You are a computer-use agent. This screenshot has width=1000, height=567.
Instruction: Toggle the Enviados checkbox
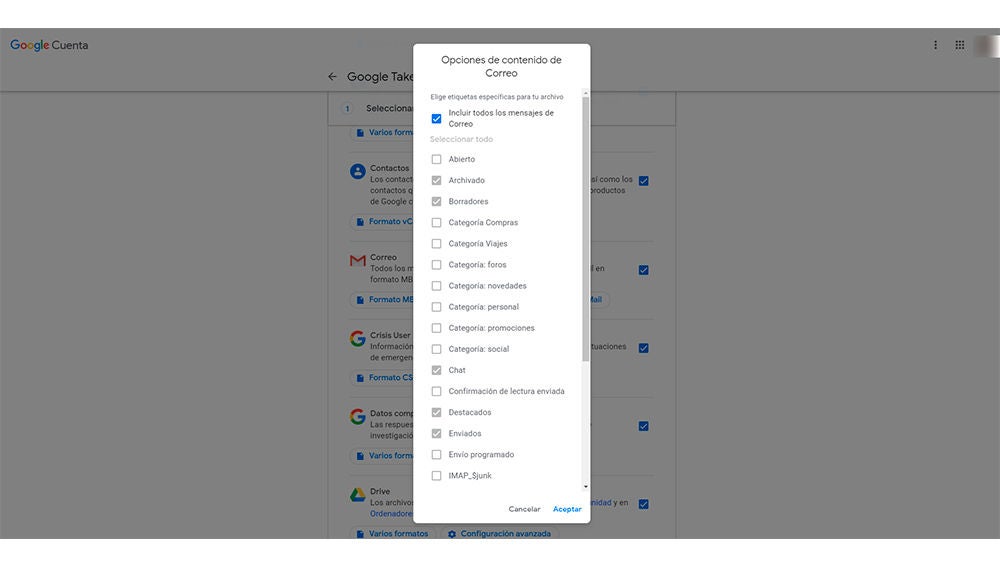coord(436,434)
